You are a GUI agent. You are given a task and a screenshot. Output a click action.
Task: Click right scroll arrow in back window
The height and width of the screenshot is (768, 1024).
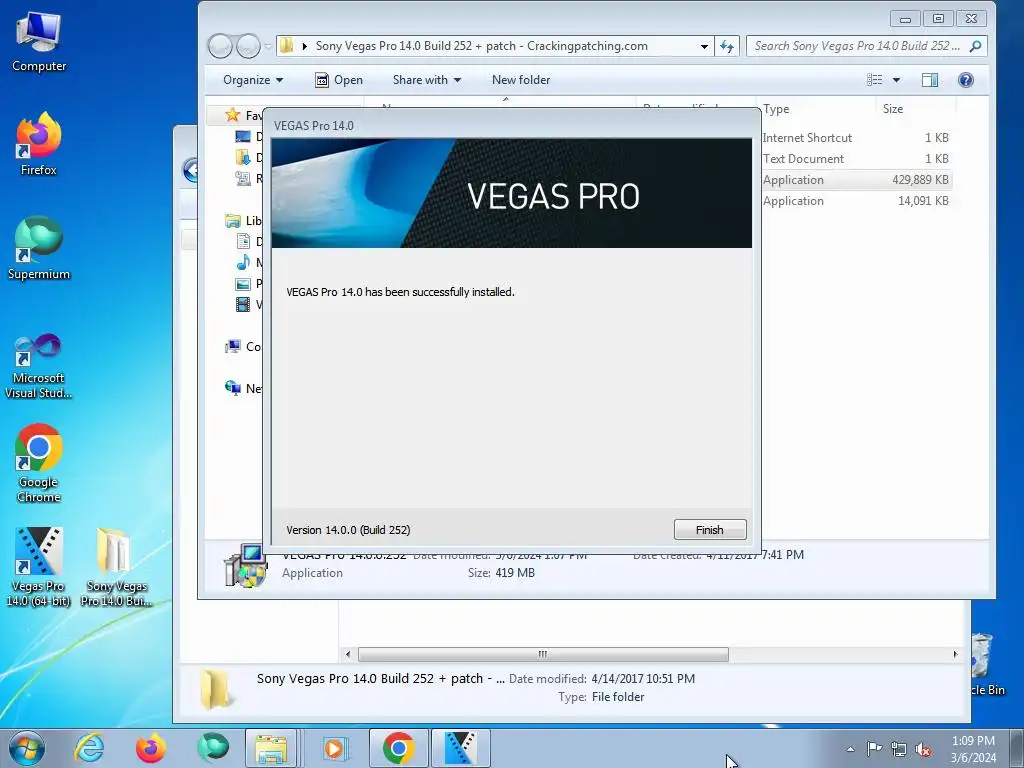[955, 654]
